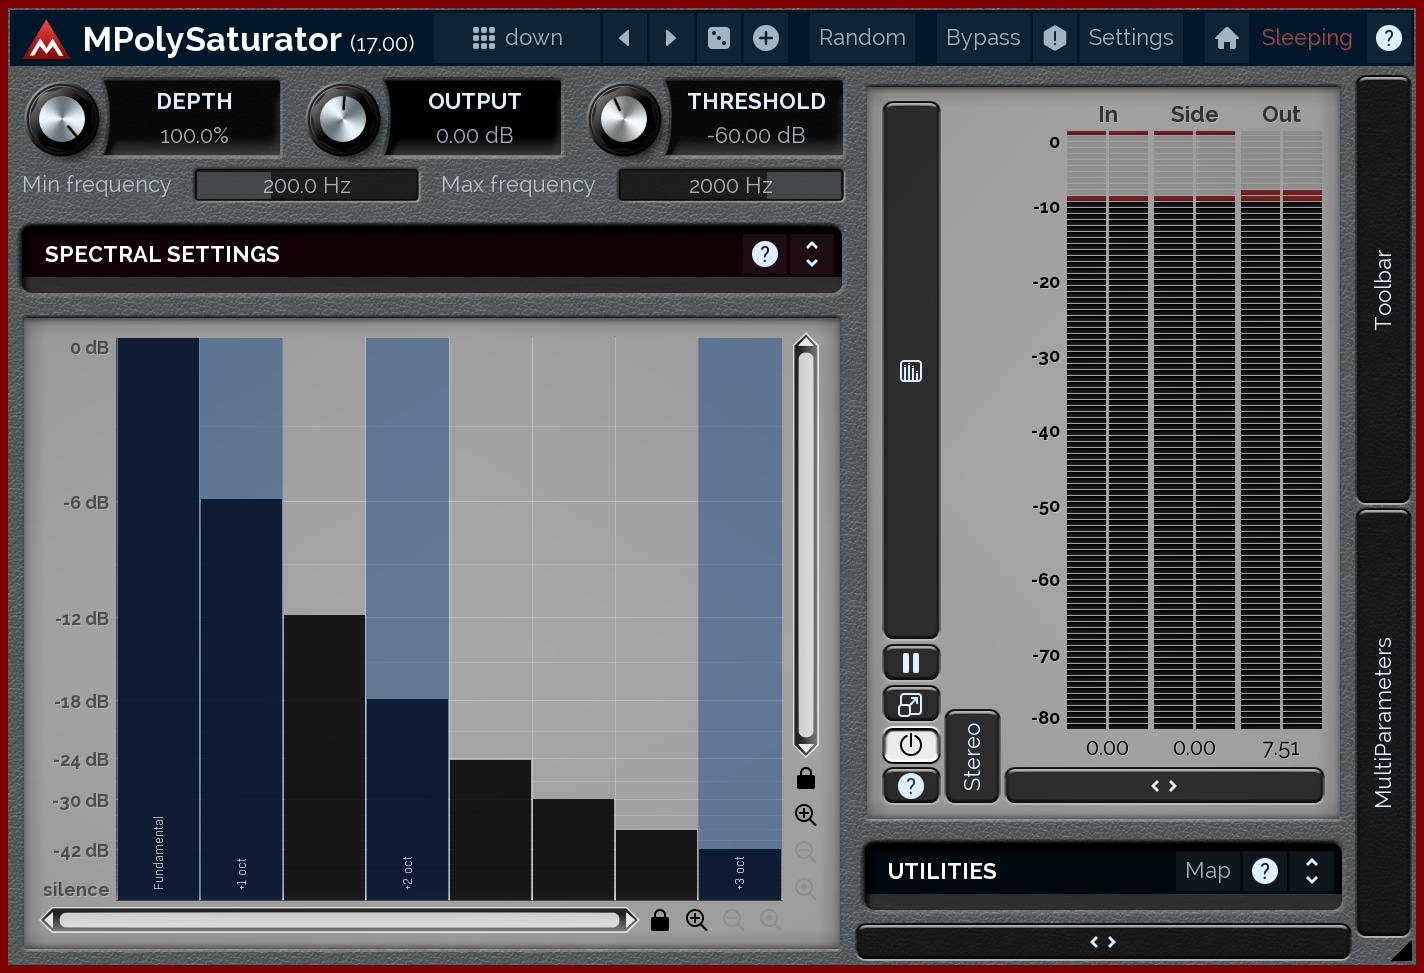Click the meter pop-out window icon

(911, 704)
